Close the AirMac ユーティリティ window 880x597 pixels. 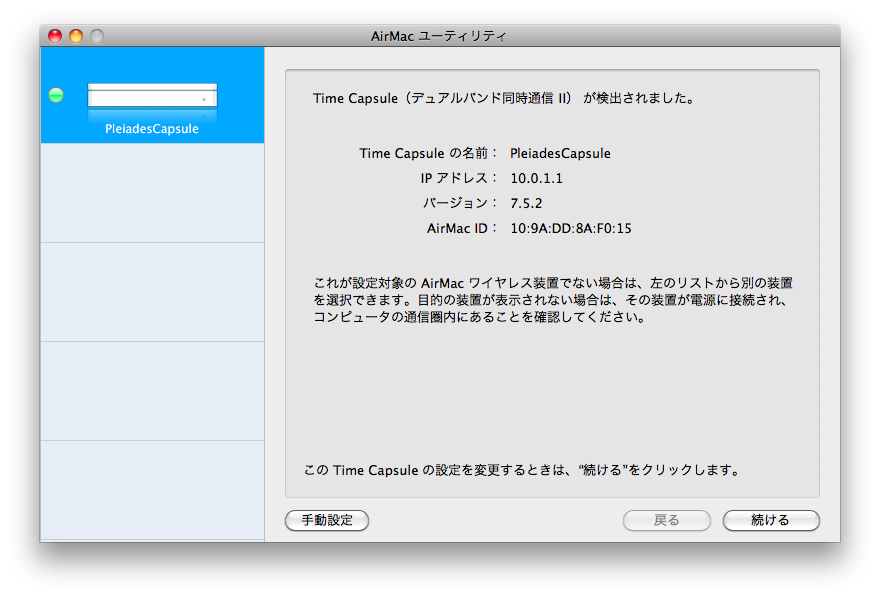pos(55,36)
